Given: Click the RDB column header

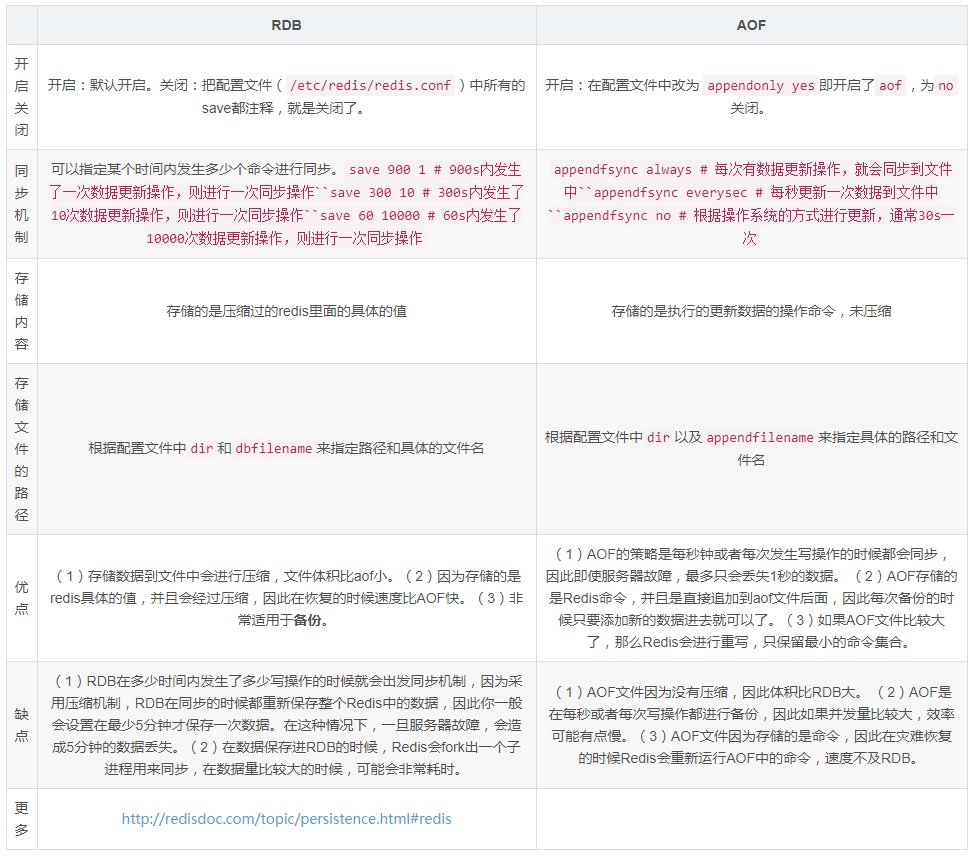Looking at the screenshot, I should pyautogui.click(x=286, y=26).
